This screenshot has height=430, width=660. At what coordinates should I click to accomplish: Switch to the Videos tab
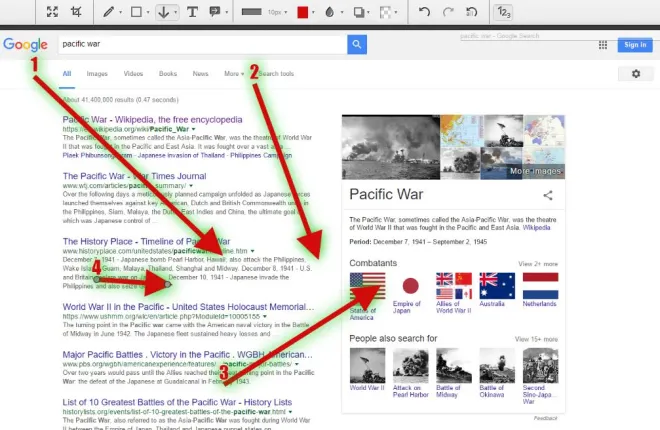pyautogui.click(x=133, y=74)
